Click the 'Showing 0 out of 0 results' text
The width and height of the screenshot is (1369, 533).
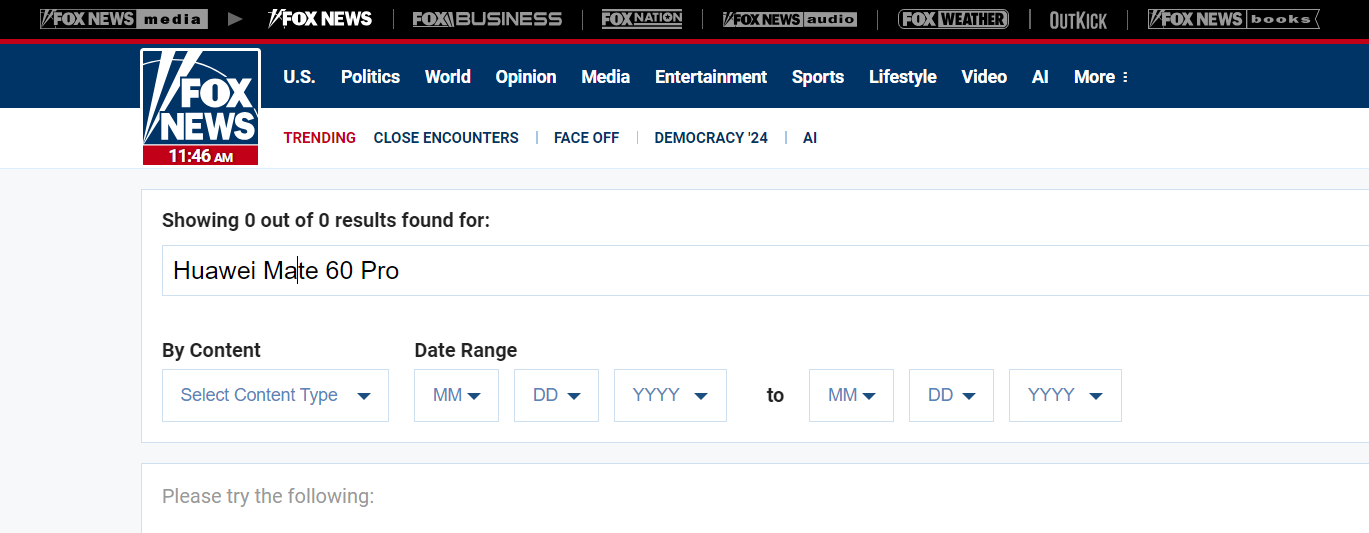click(x=326, y=220)
